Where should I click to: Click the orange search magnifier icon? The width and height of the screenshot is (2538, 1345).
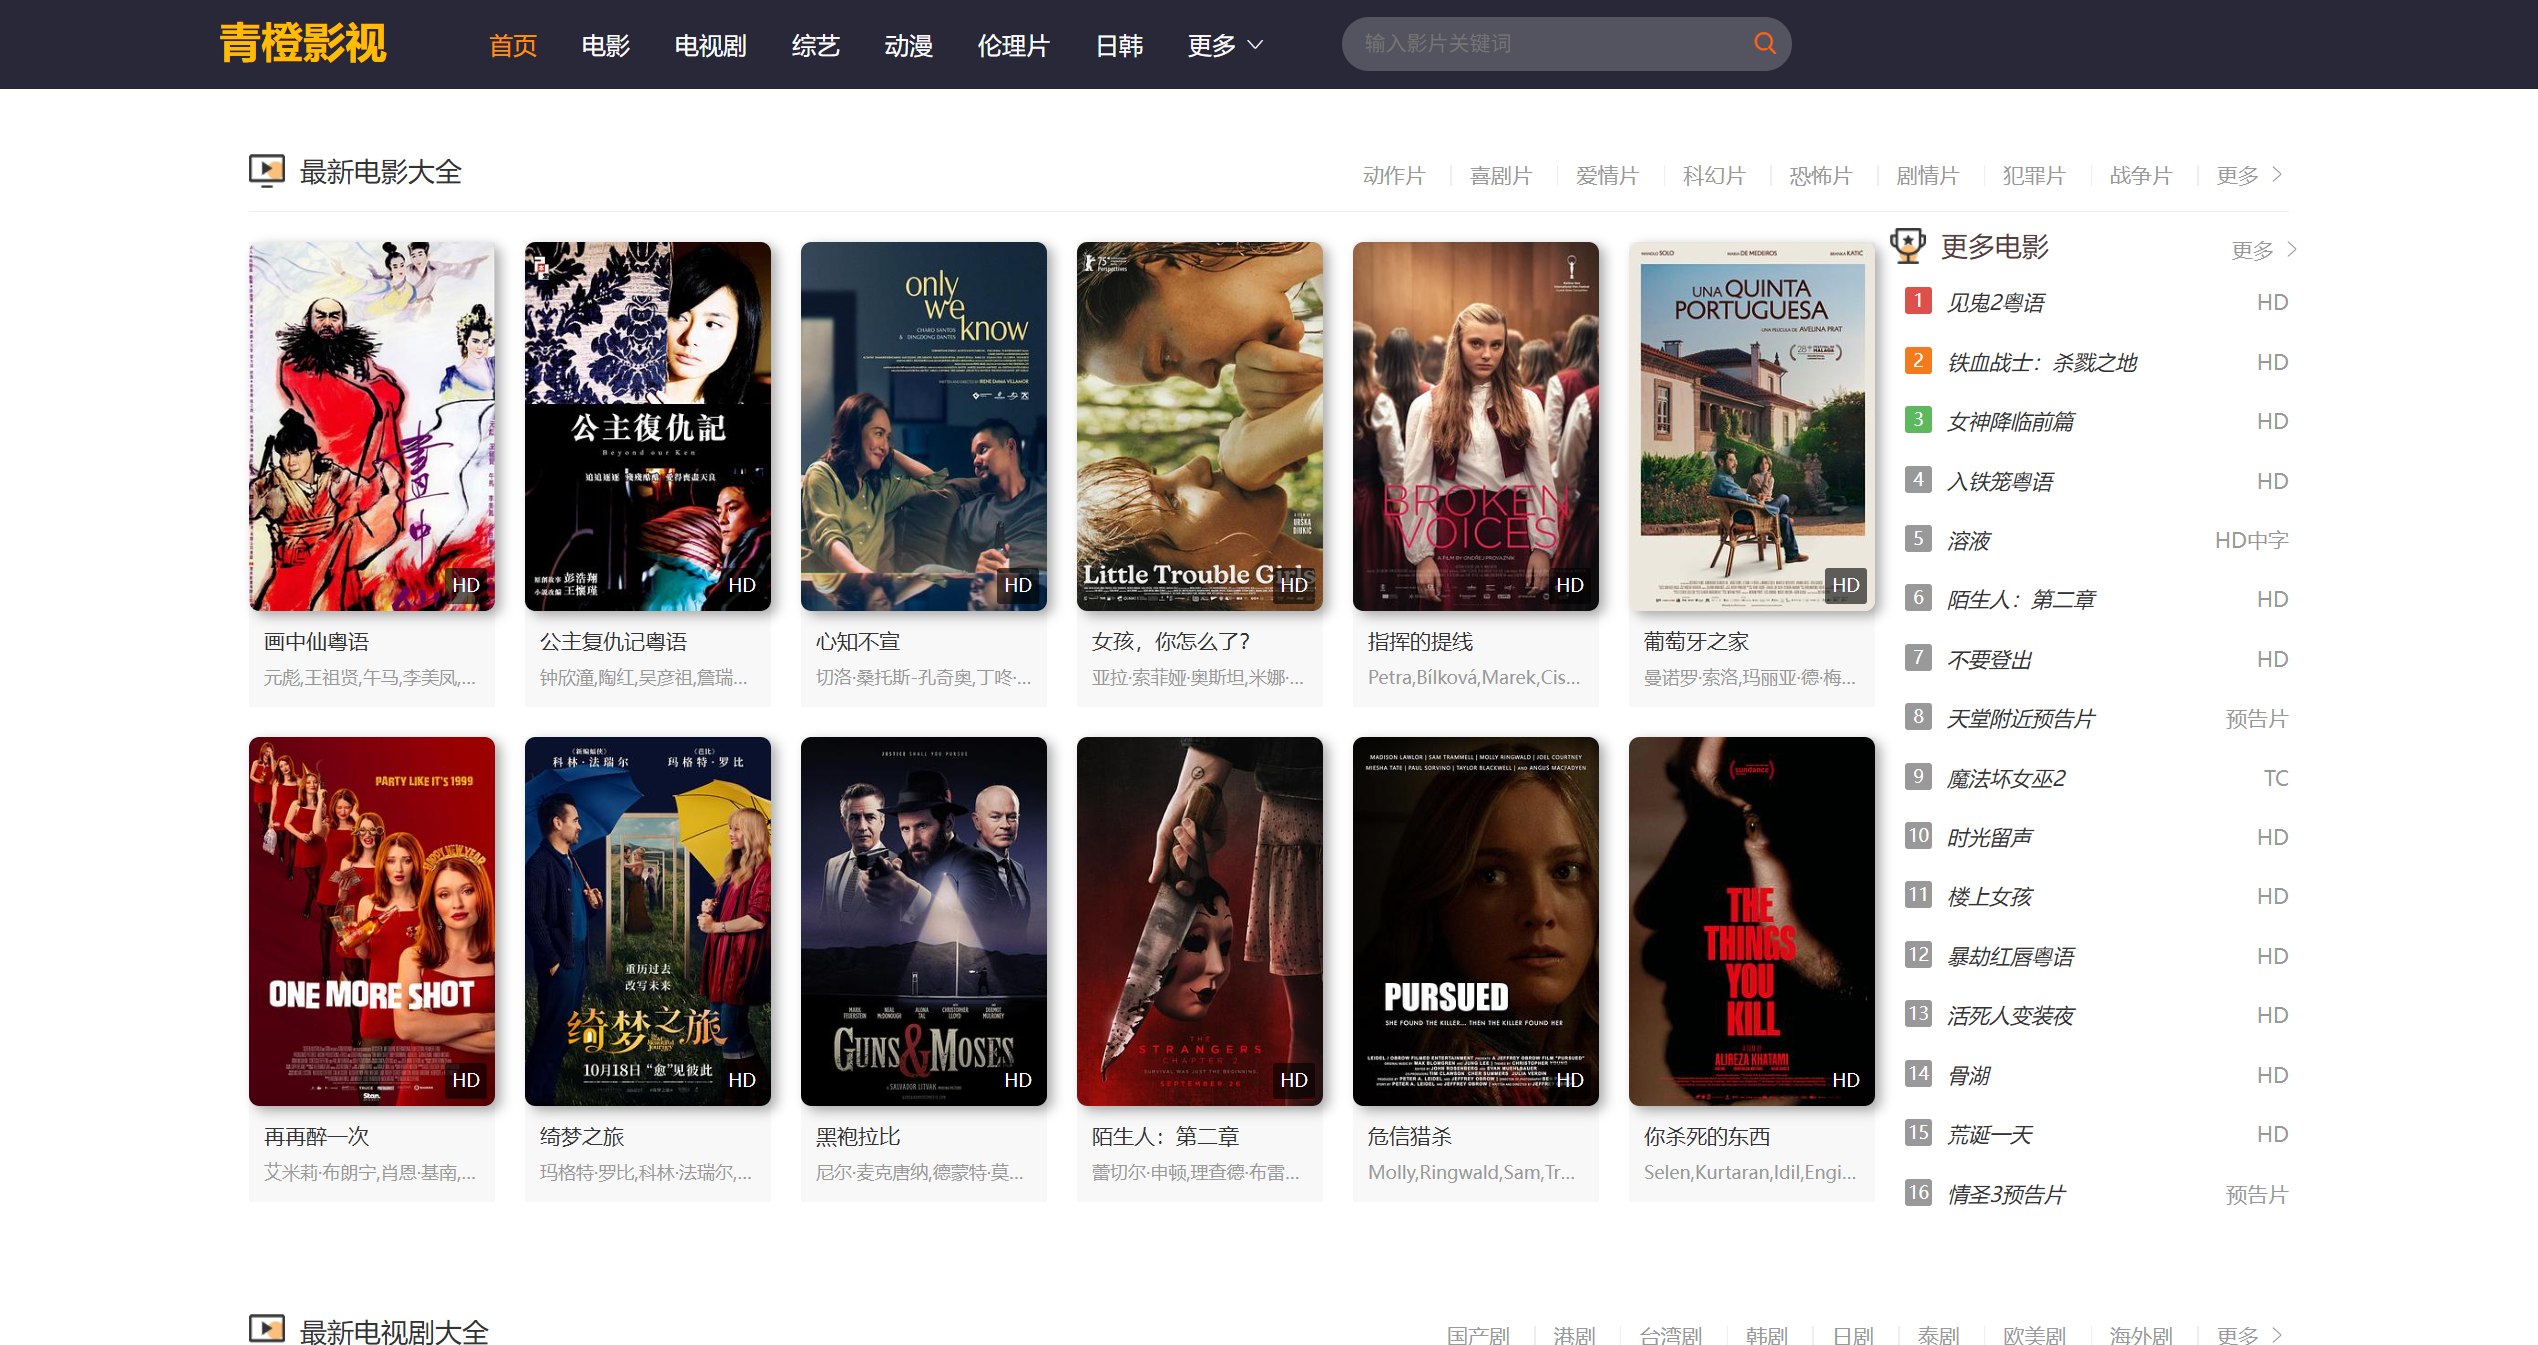click(x=1764, y=43)
